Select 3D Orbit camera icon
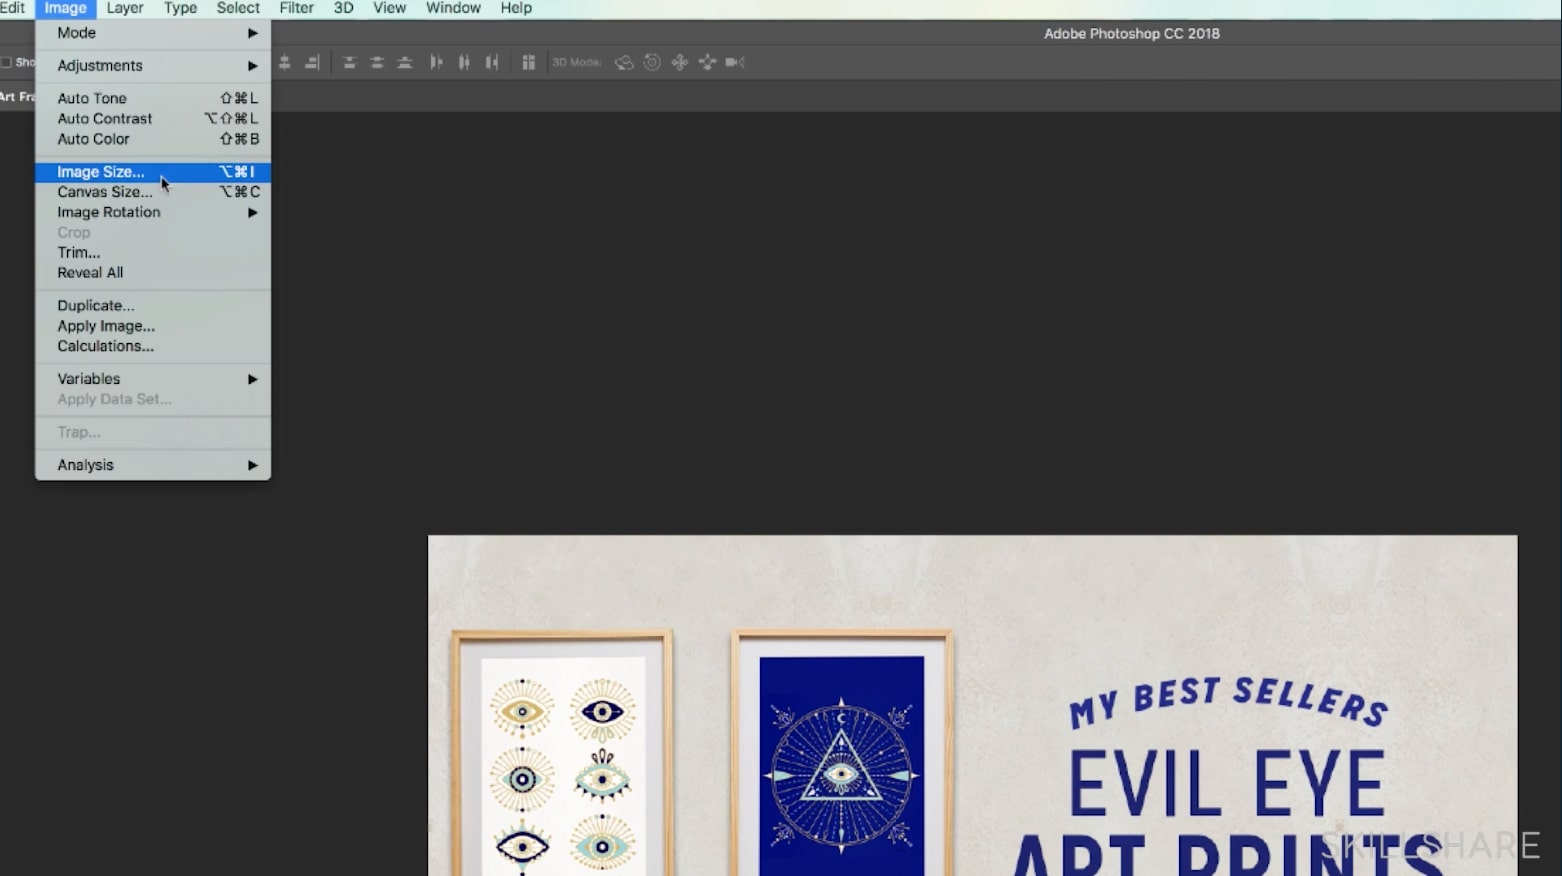The width and height of the screenshot is (1562, 876). (x=624, y=62)
